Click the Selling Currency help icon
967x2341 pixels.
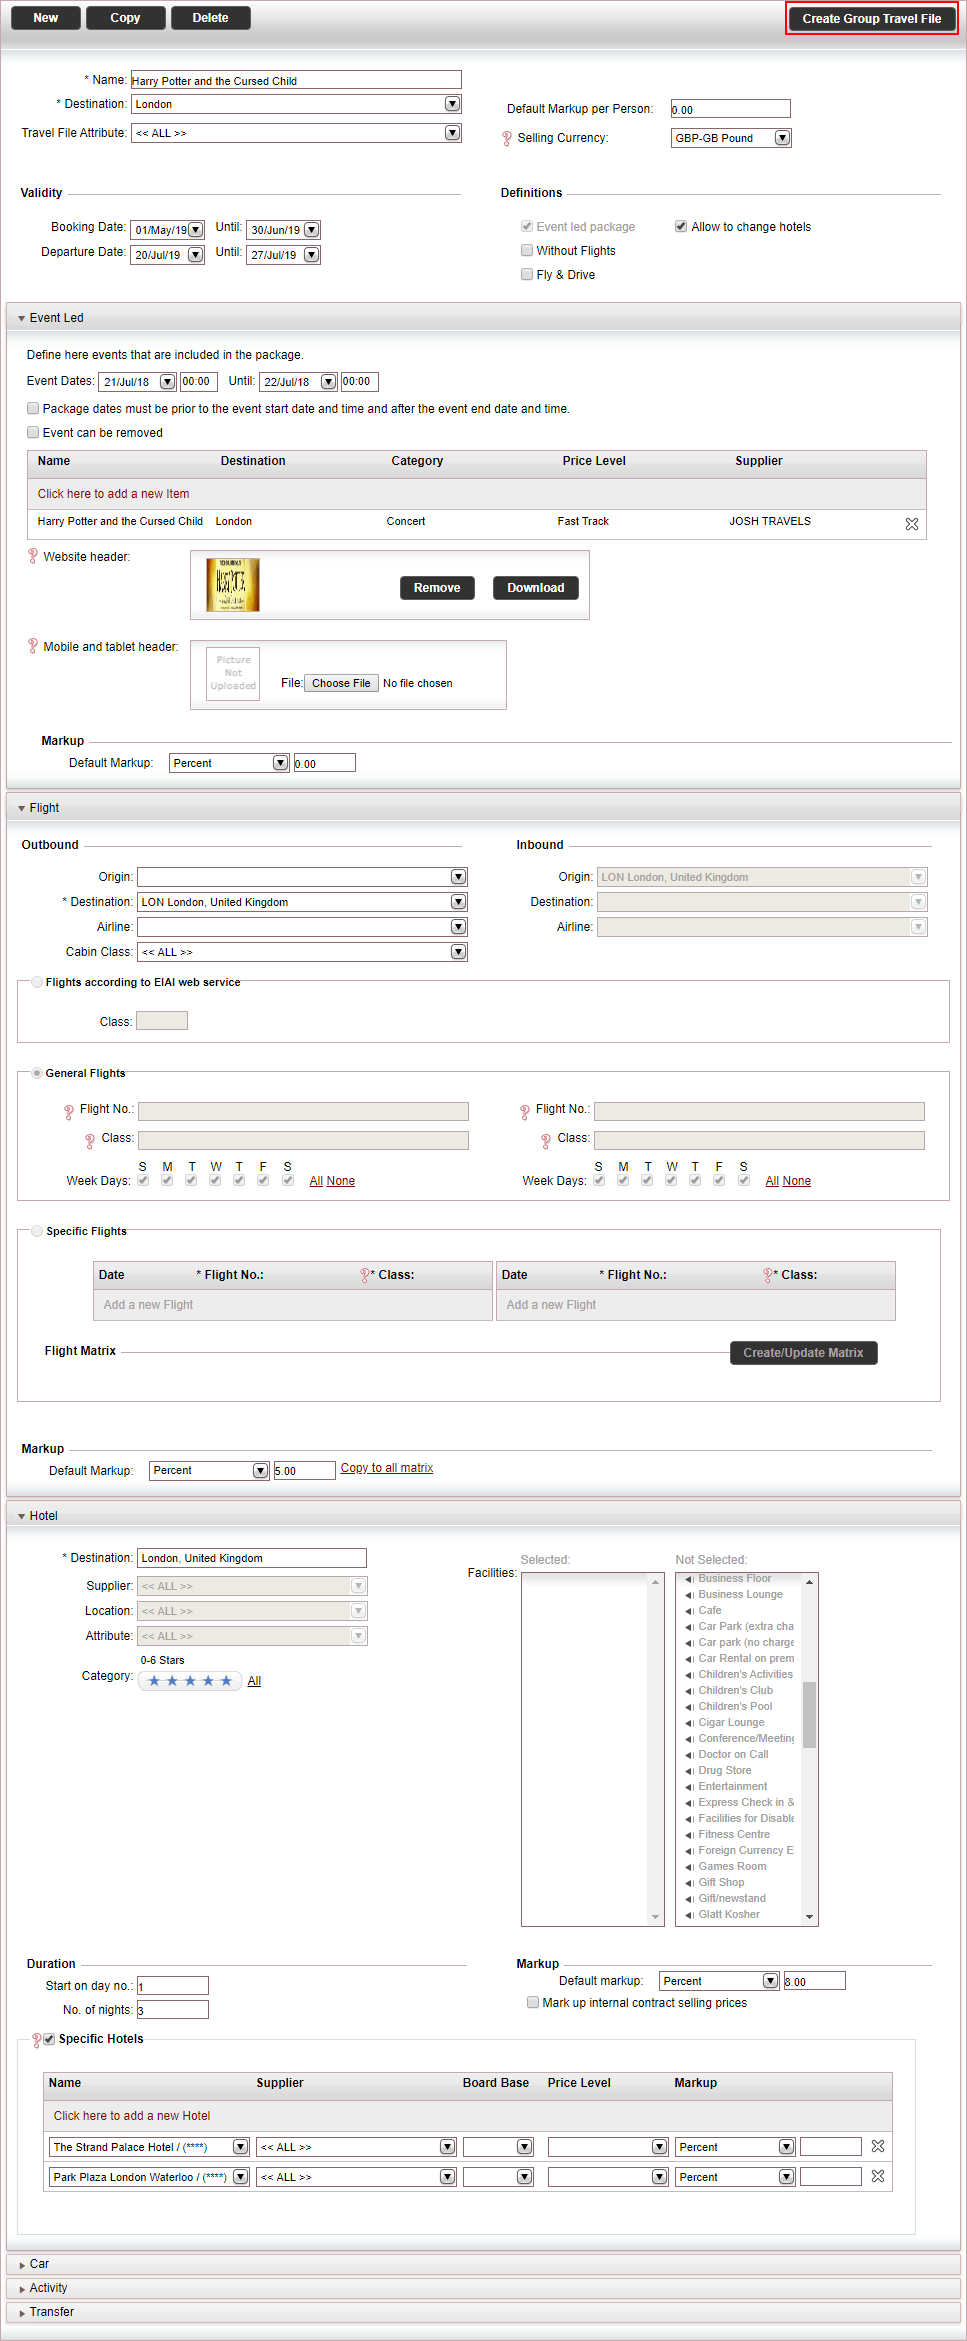pyautogui.click(x=507, y=138)
